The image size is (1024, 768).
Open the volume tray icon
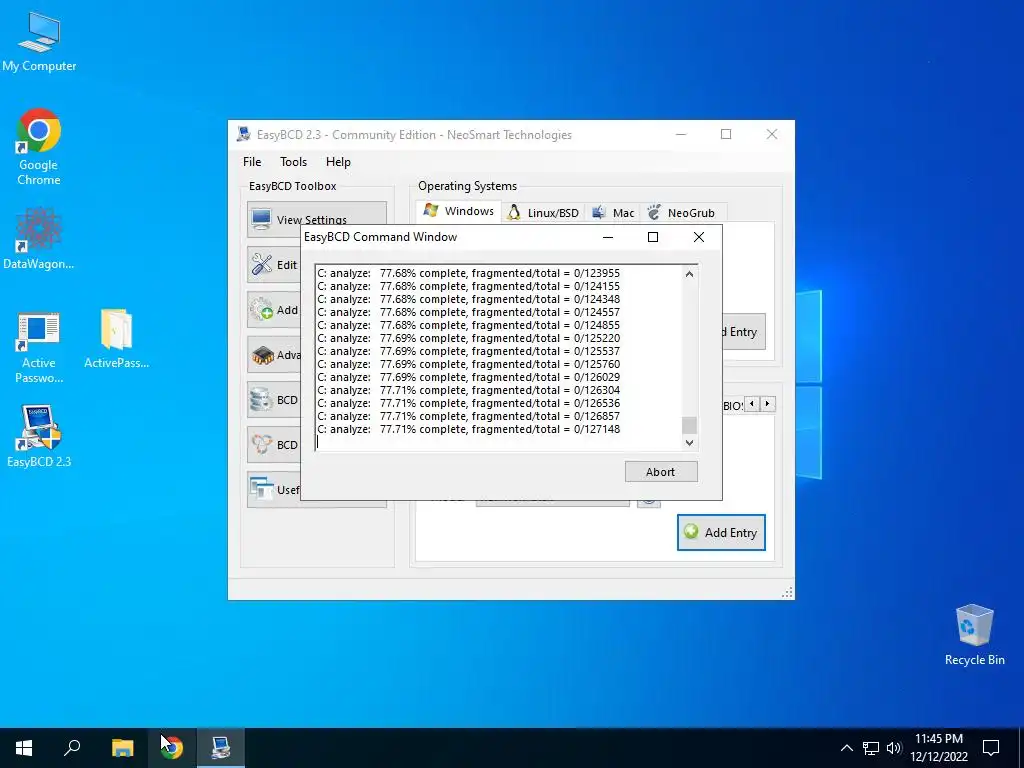pyautogui.click(x=893, y=748)
